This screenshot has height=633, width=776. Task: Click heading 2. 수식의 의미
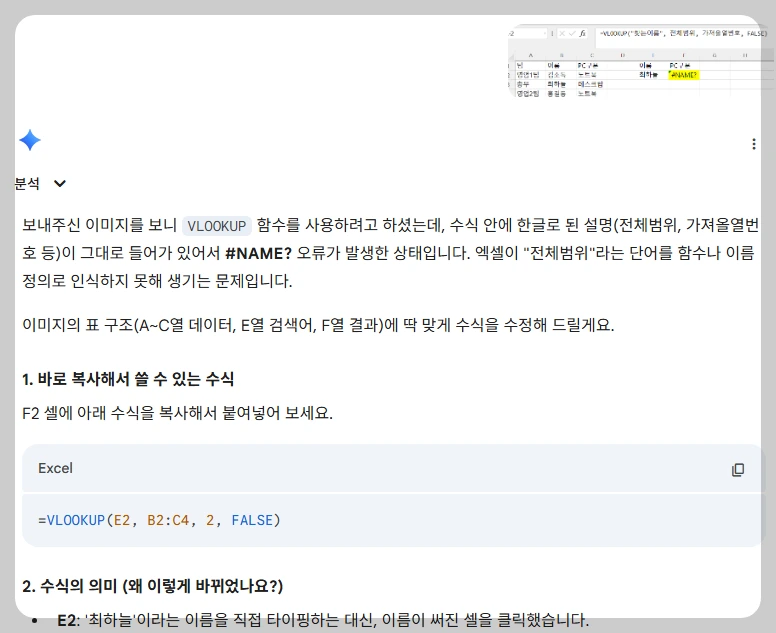(152, 586)
